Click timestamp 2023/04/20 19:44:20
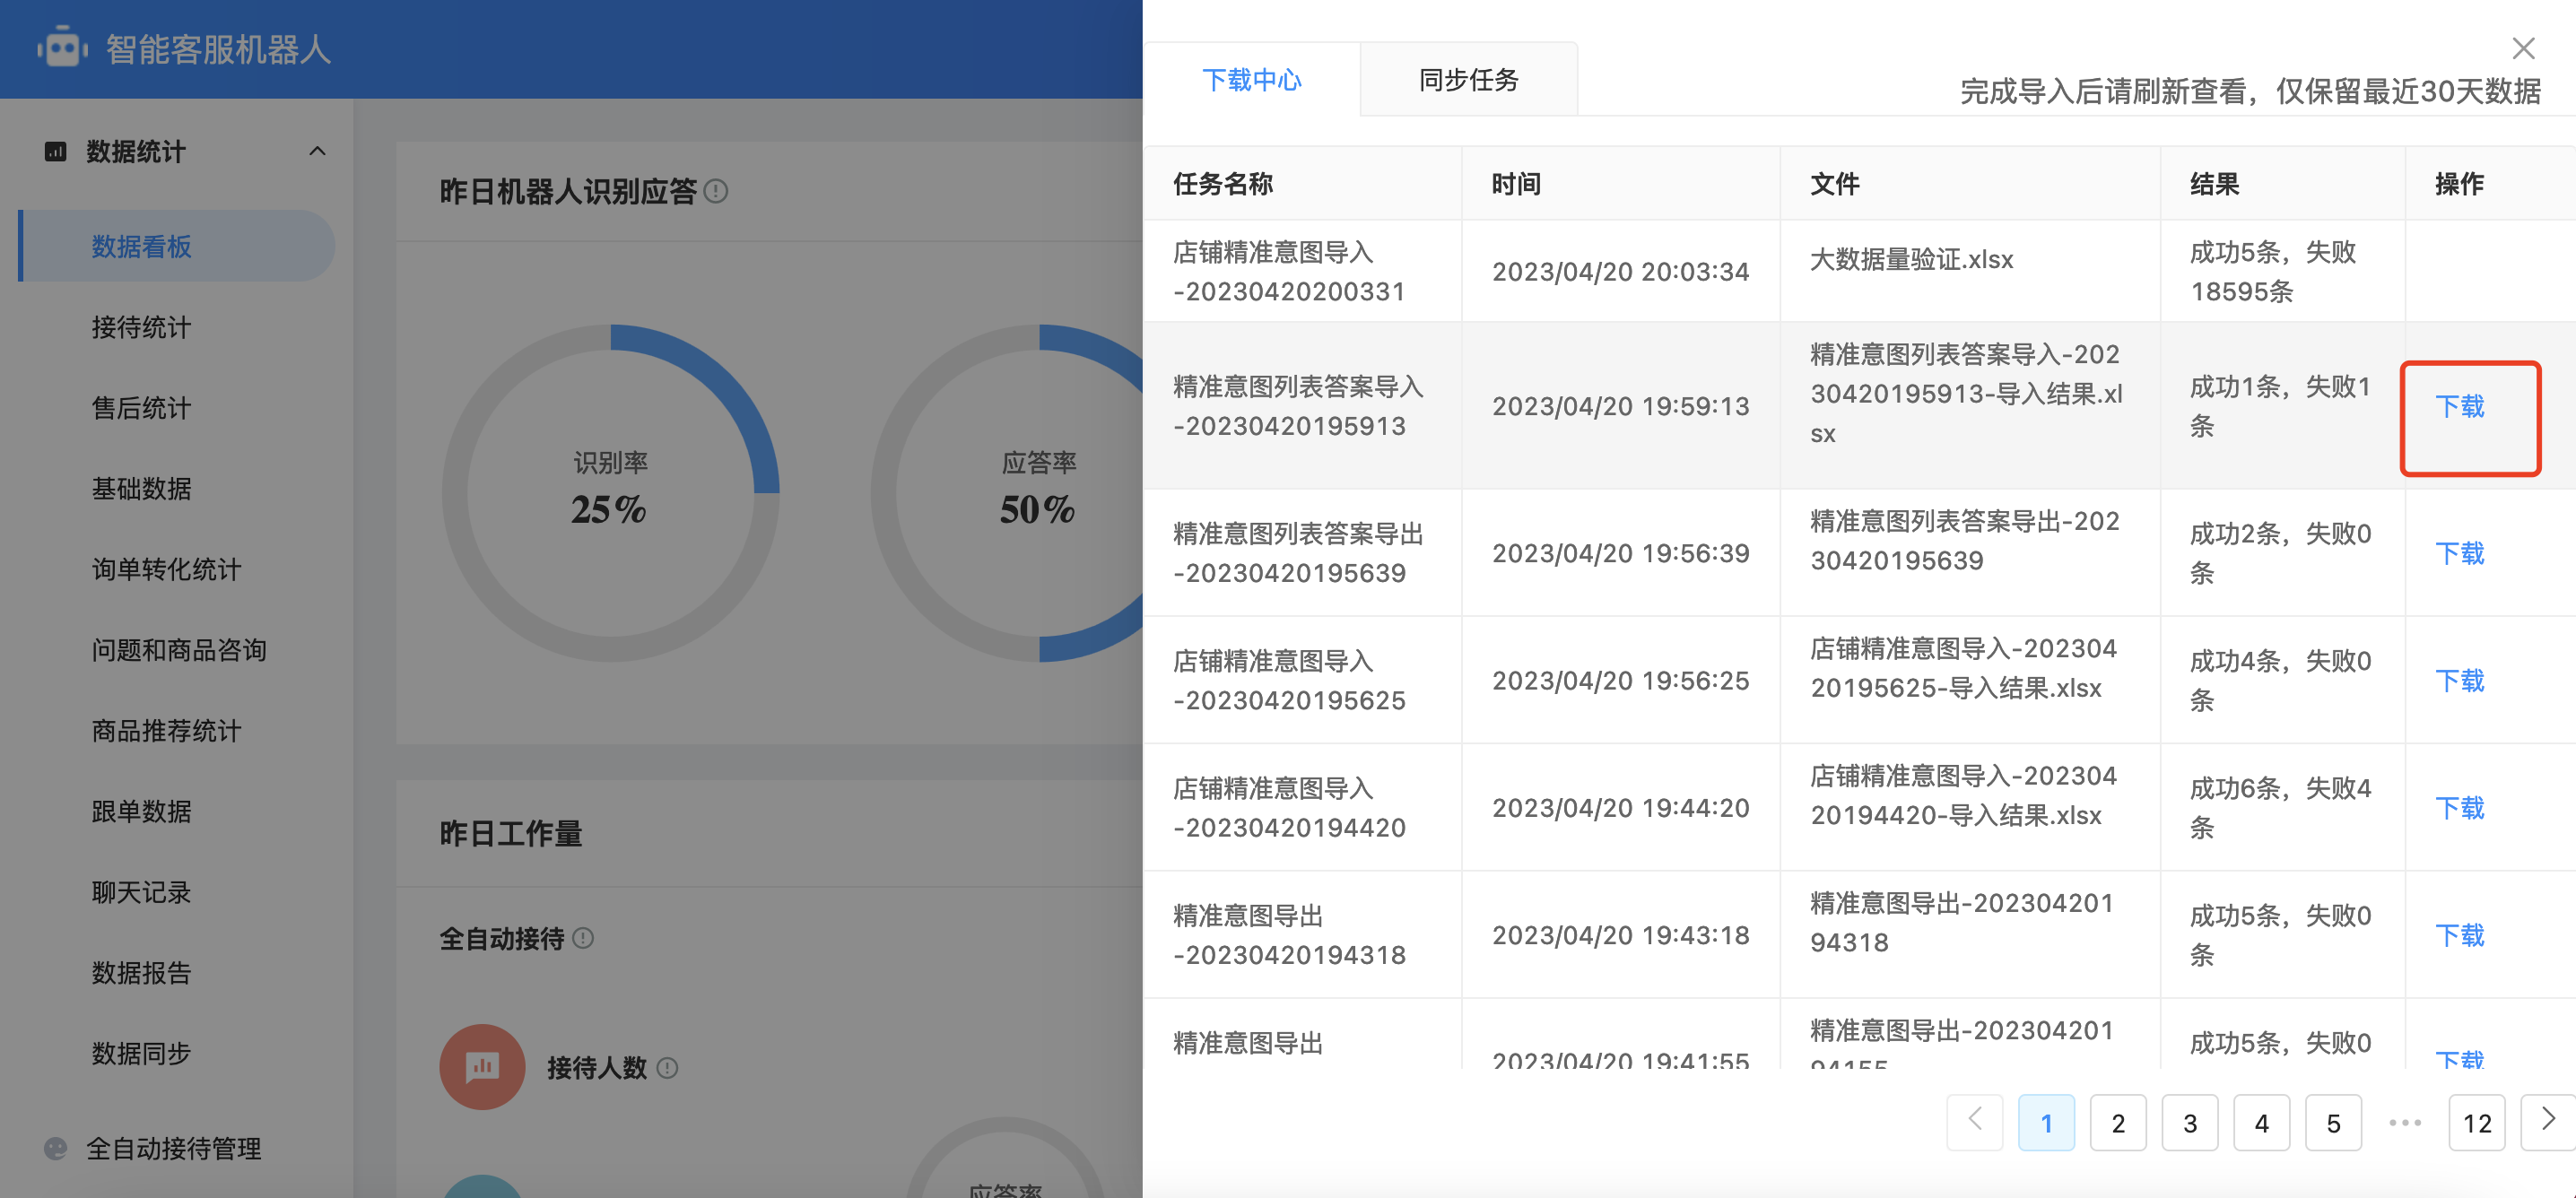 (1620, 807)
